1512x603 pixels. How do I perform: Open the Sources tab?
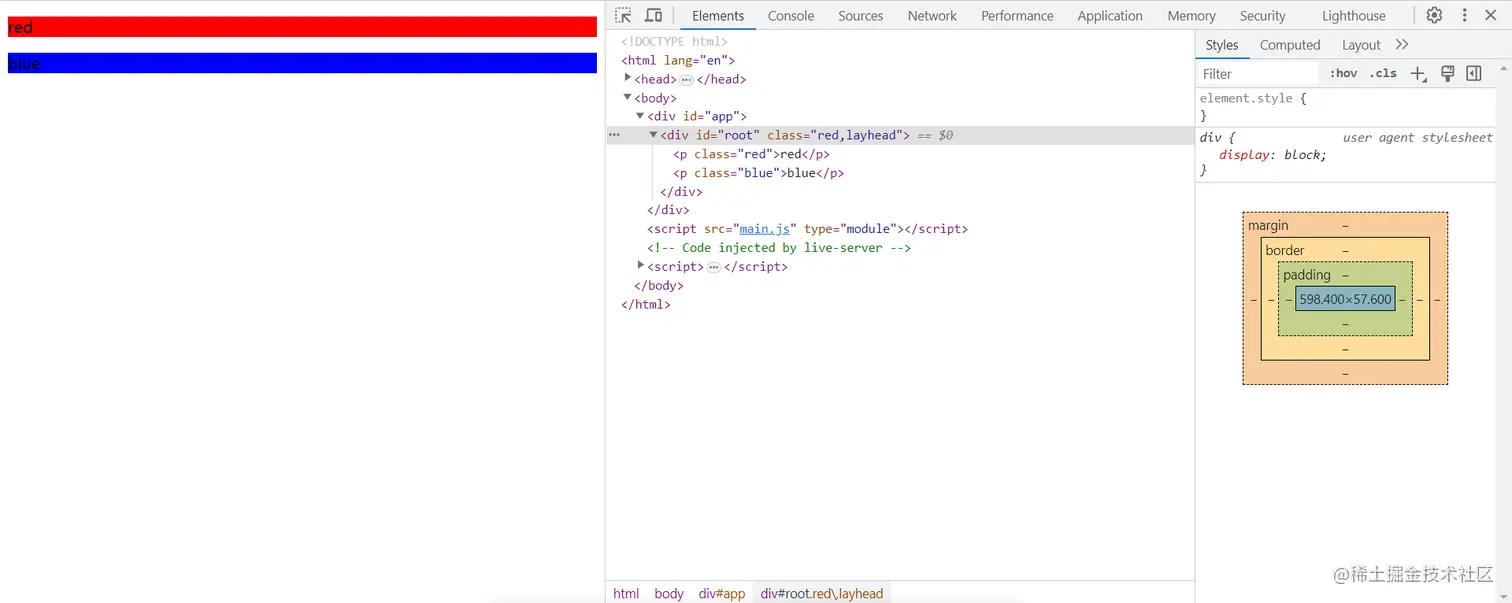pyautogui.click(x=861, y=16)
